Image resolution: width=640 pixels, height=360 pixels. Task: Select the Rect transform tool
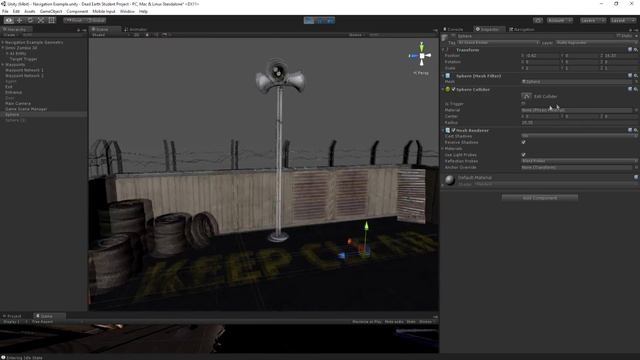coord(52,20)
